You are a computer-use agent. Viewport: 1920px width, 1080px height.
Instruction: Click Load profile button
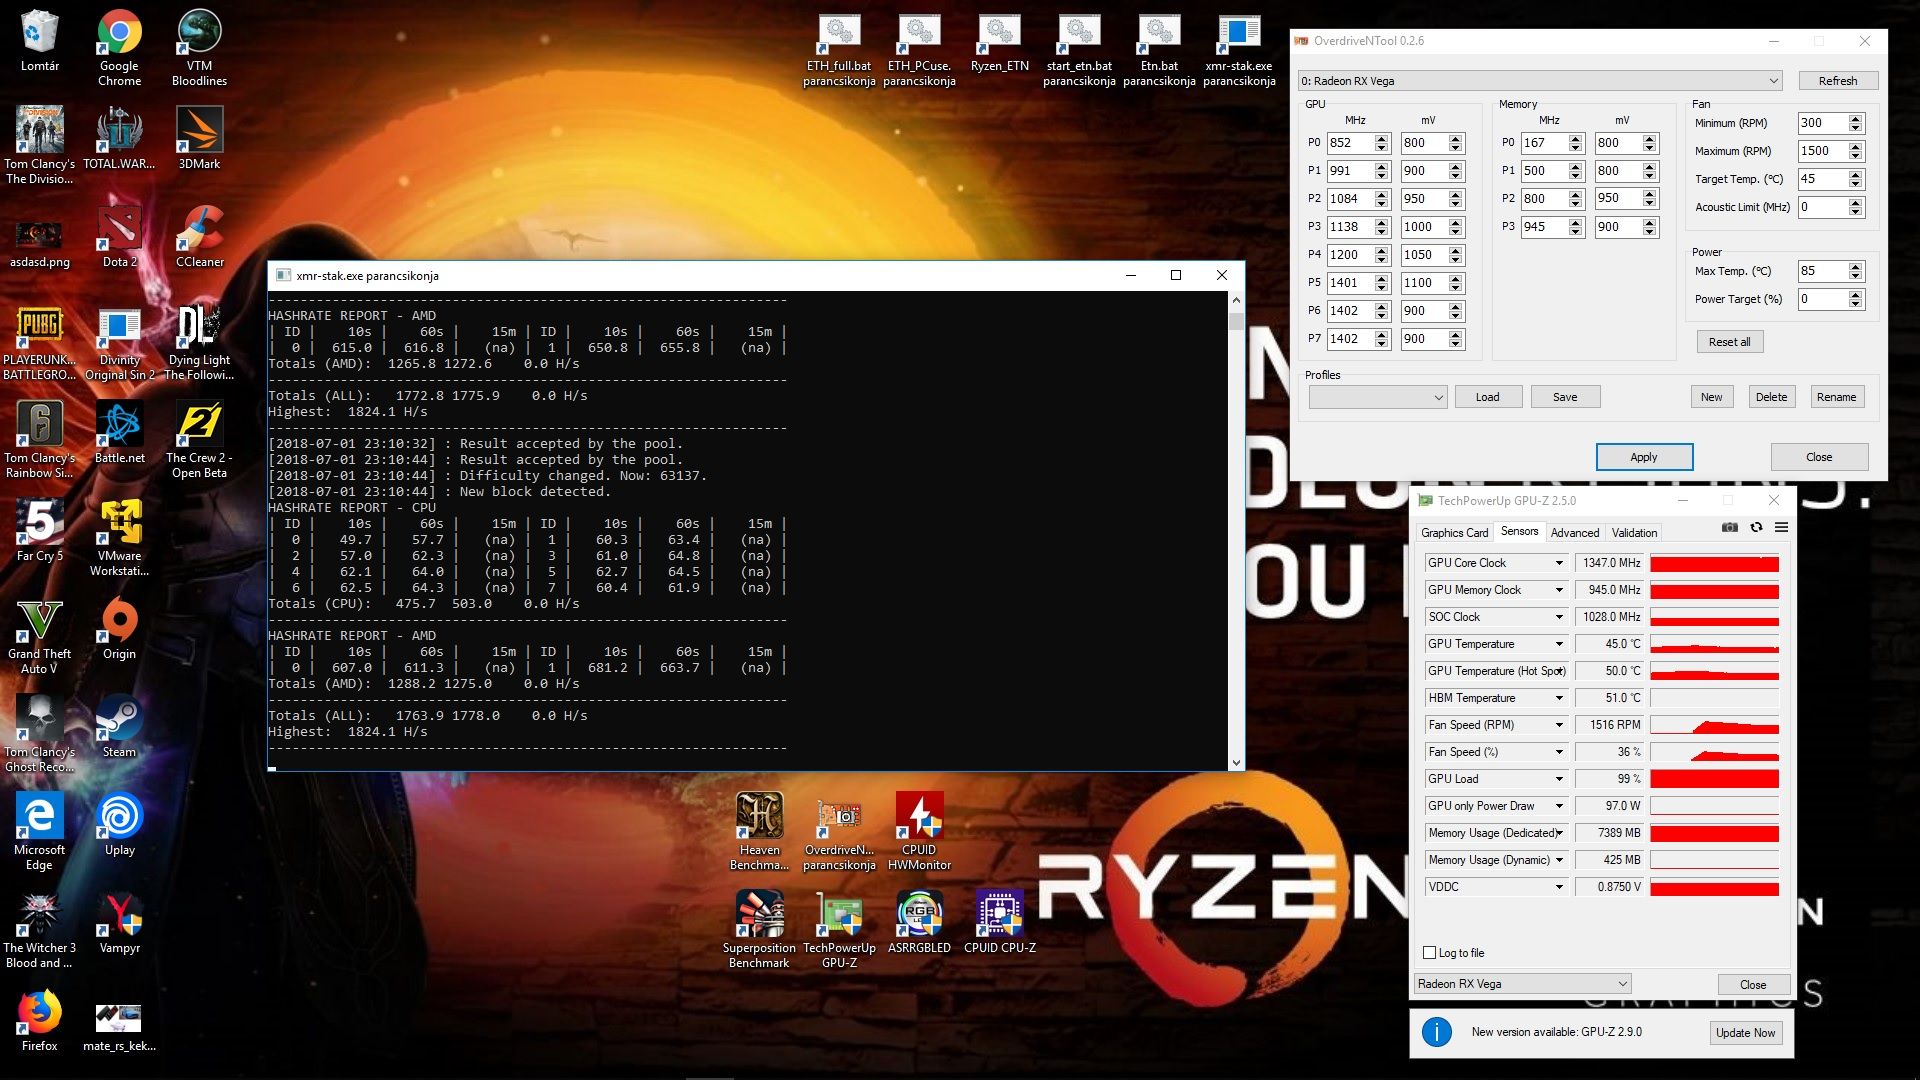pyautogui.click(x=1488, y=397)
